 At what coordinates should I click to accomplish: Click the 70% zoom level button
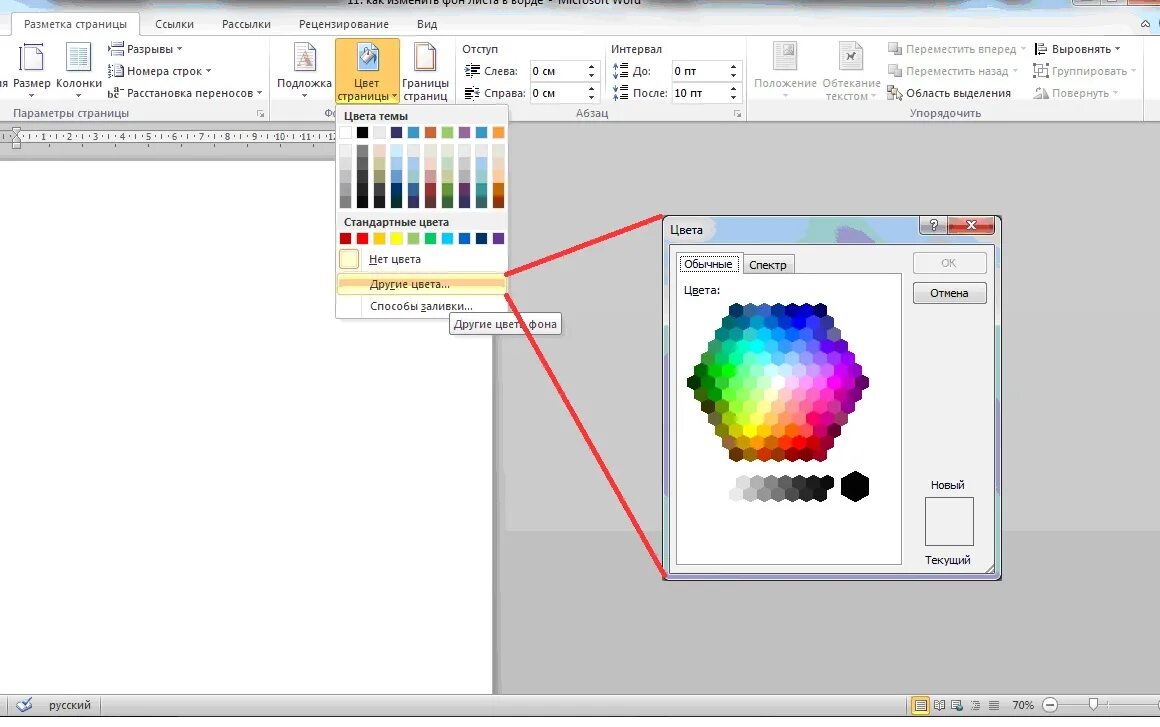(x=1023, y=706)
